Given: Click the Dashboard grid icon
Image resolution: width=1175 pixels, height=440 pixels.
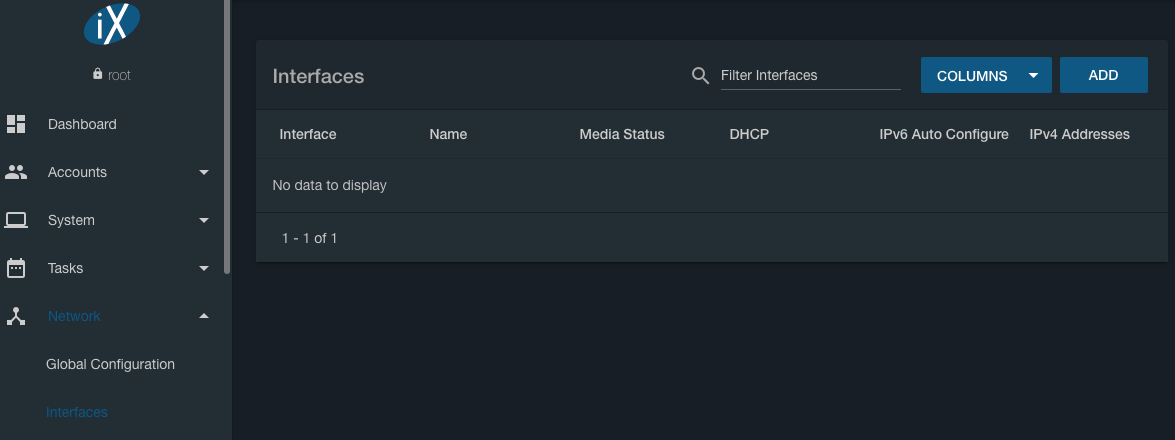Looking at the screenshot, I should (x=16, y=124).
